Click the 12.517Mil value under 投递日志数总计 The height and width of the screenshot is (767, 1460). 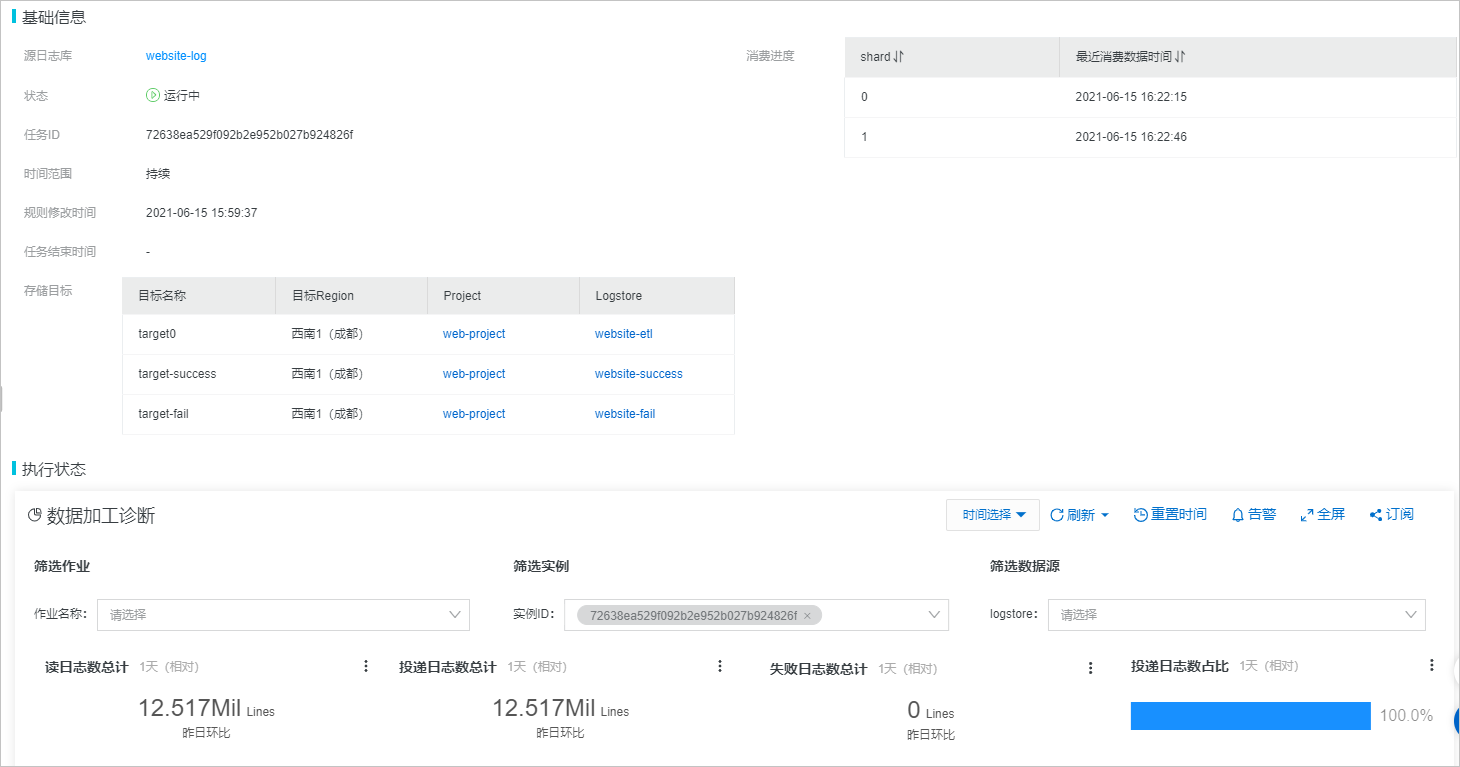pyautogui.click(x=544, y=709)
